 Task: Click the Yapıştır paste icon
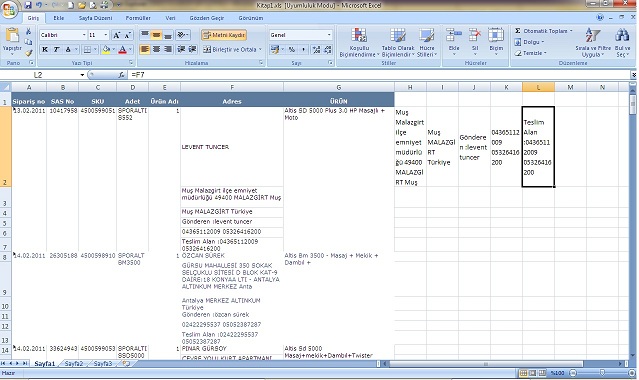12,35
